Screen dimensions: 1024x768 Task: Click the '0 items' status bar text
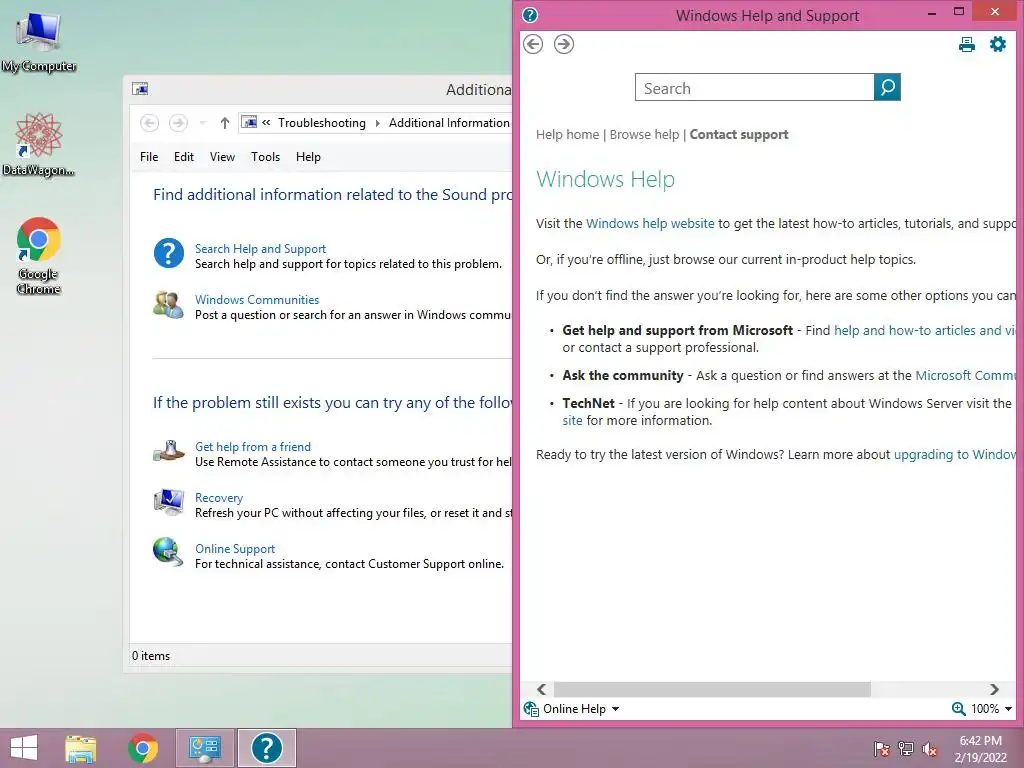coord(151,656)
